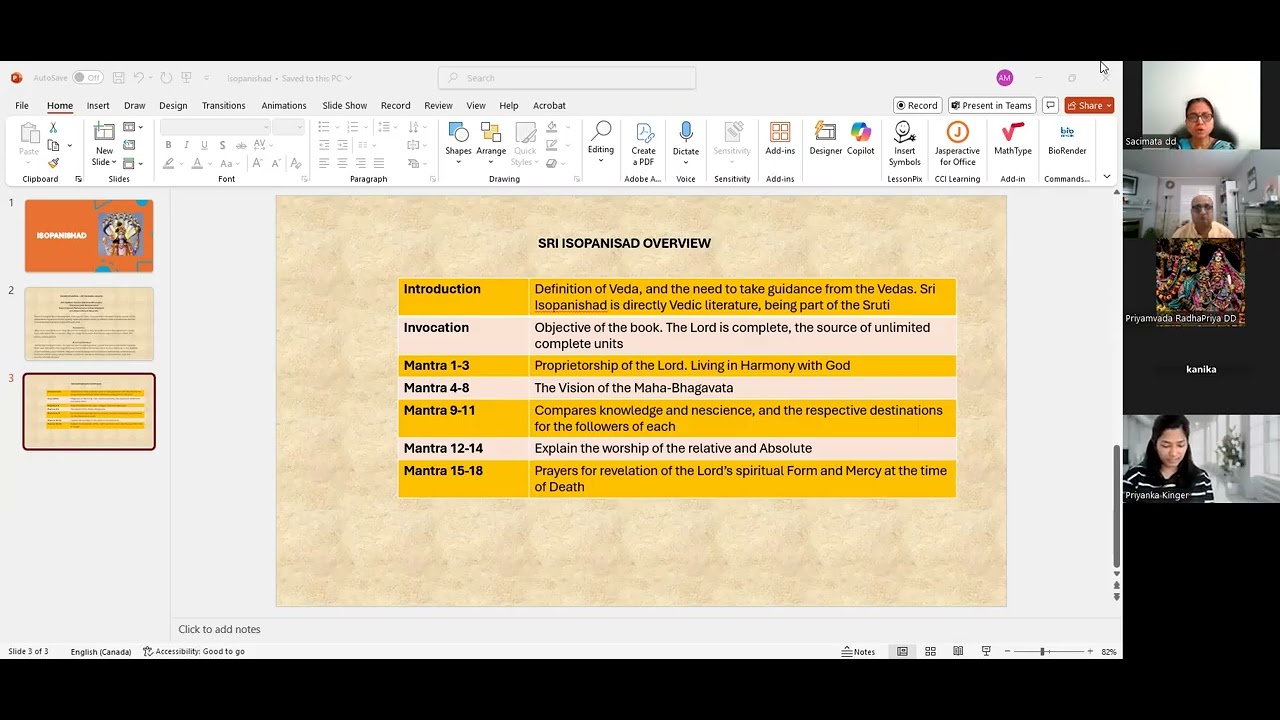Collapse the ribbon display options chevron
1280x720 pixels.
pos(1106,177)
